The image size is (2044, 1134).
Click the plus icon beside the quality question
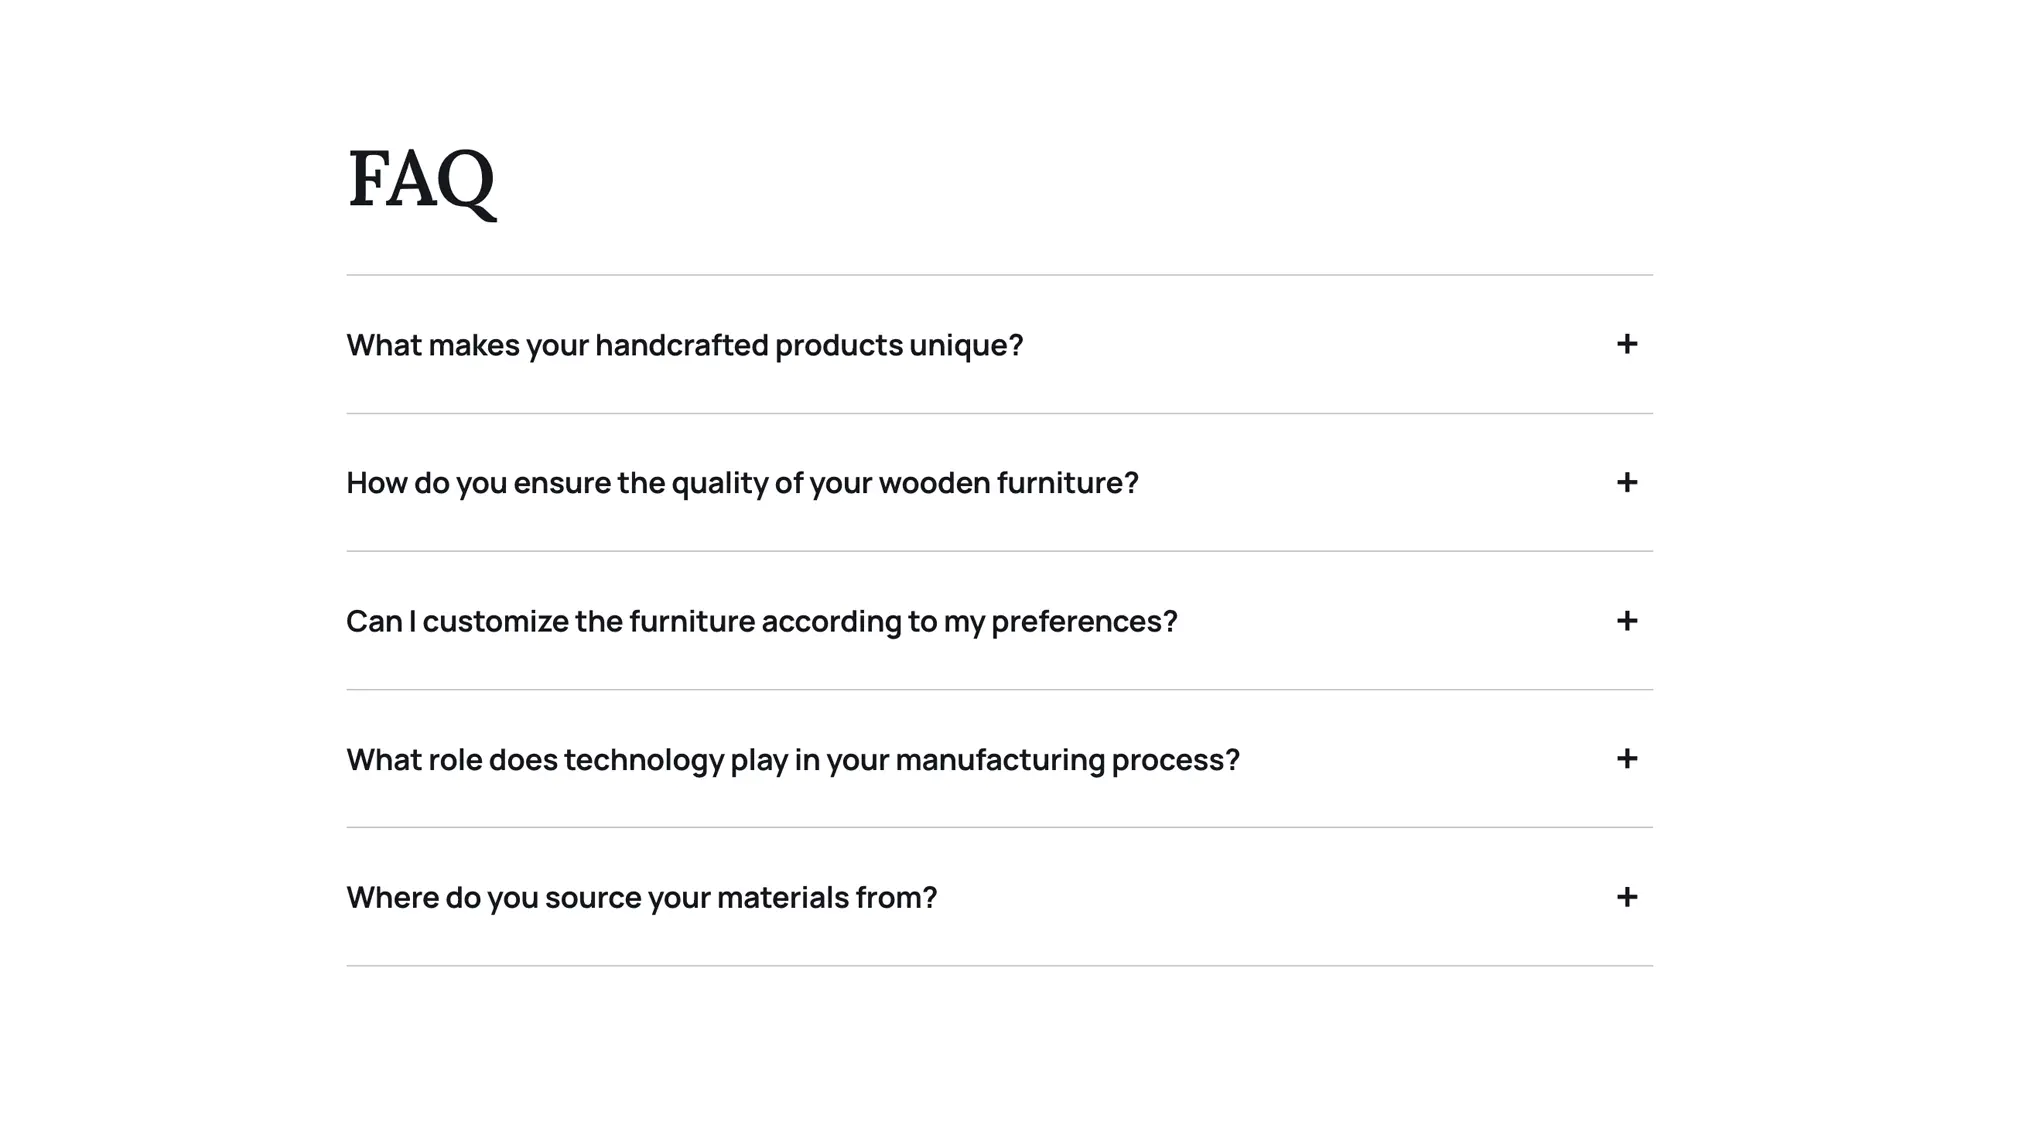tap(1628, 482)
